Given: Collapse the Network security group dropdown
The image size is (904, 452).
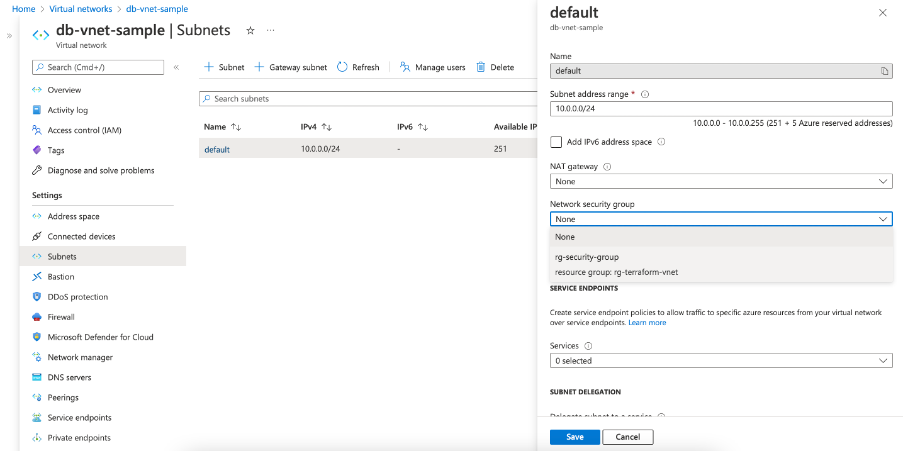Looking at the screenshot, I should coord(721,219).
